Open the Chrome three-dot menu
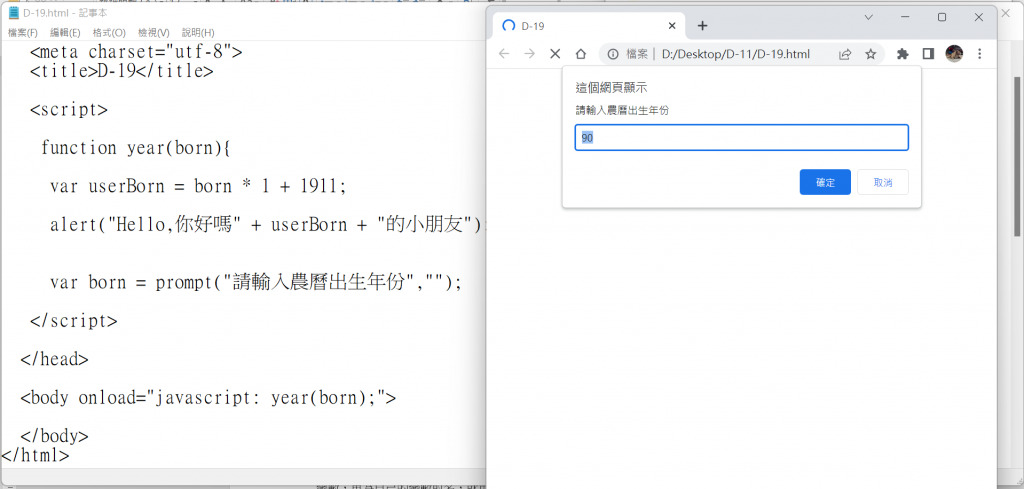This screenshot has height=489, width=1024. (x=979, y=54)
